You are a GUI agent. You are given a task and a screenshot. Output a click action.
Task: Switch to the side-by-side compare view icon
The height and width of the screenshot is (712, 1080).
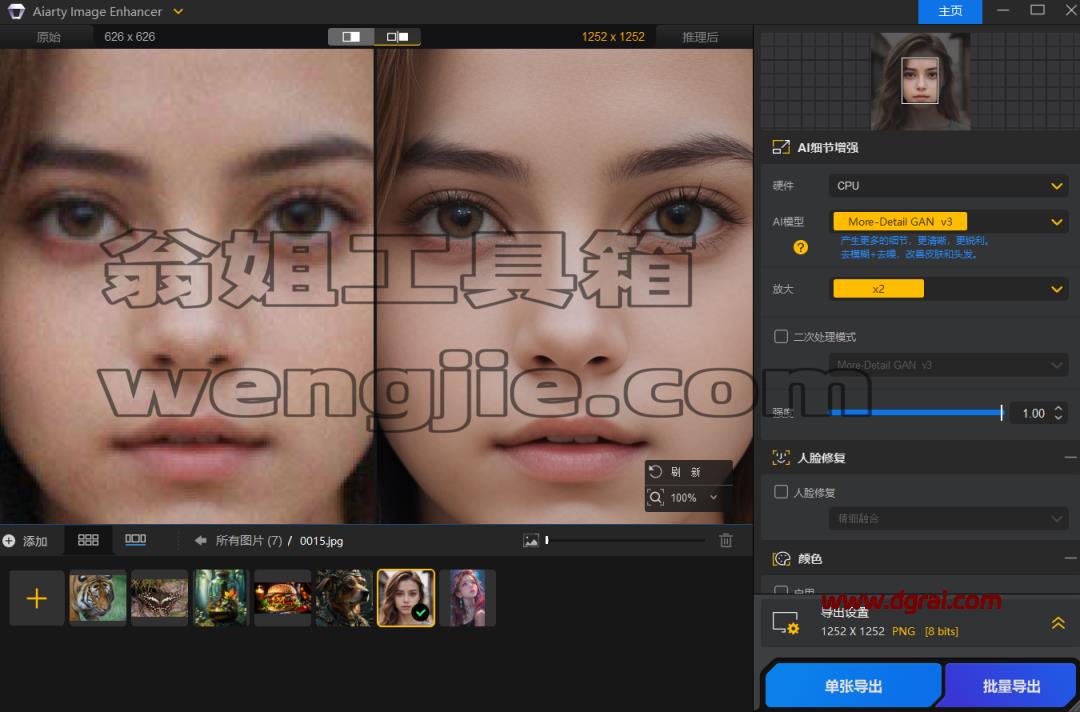click(x=397, y=36)
